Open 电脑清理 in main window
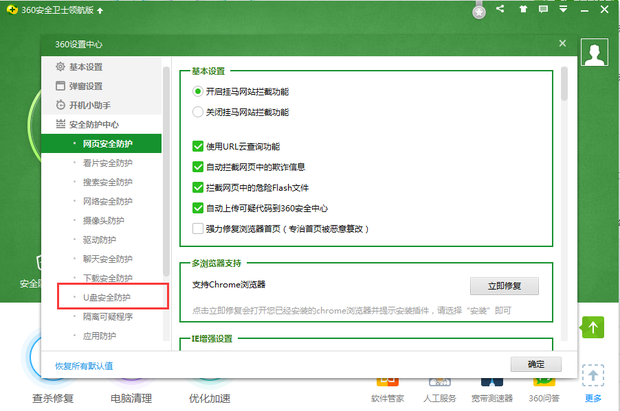 131,398
